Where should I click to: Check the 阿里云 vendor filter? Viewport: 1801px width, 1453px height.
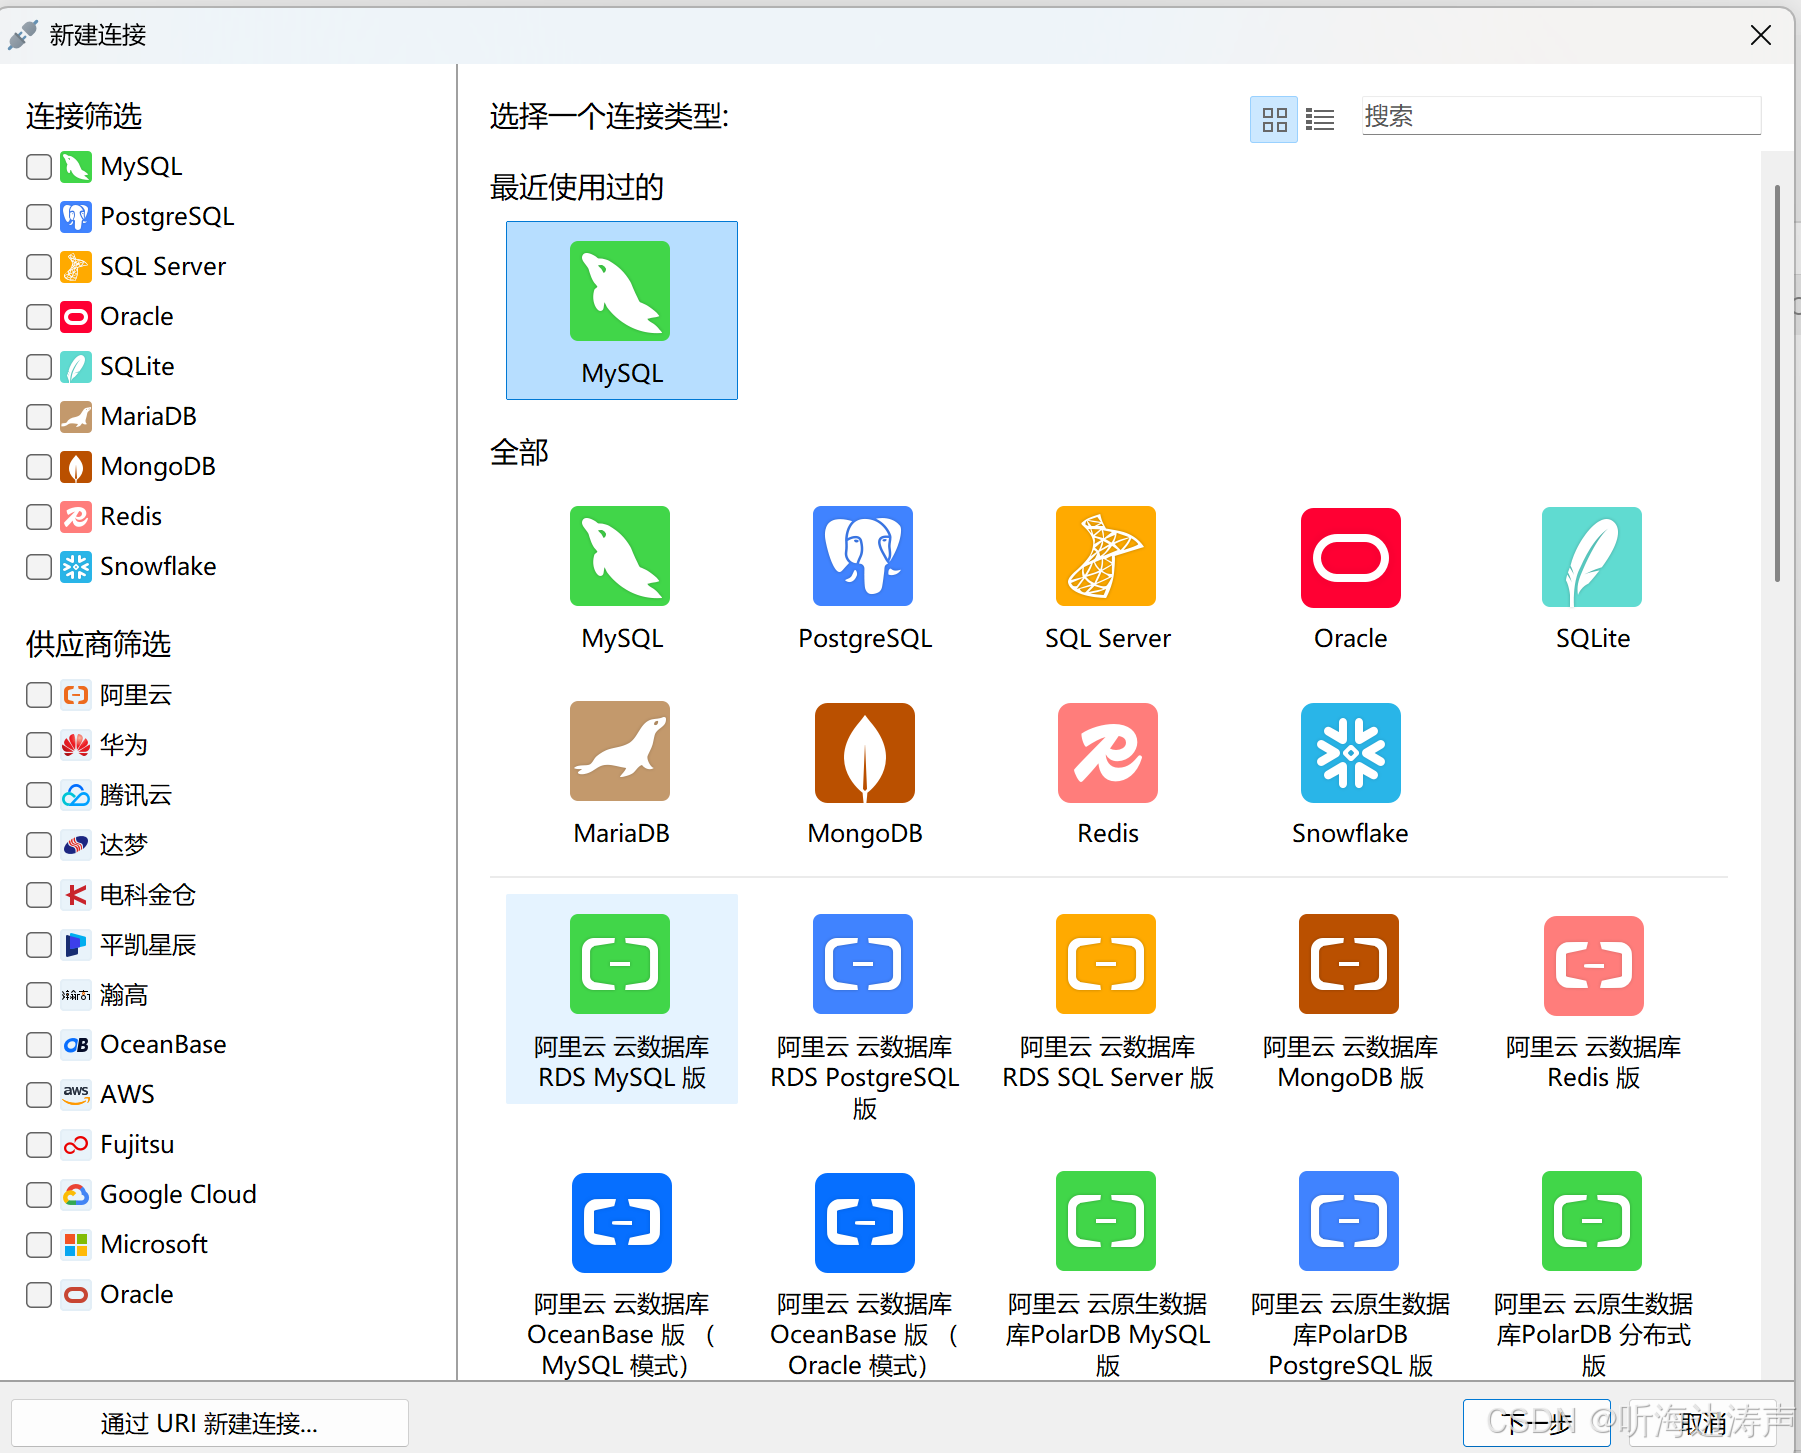38,695
